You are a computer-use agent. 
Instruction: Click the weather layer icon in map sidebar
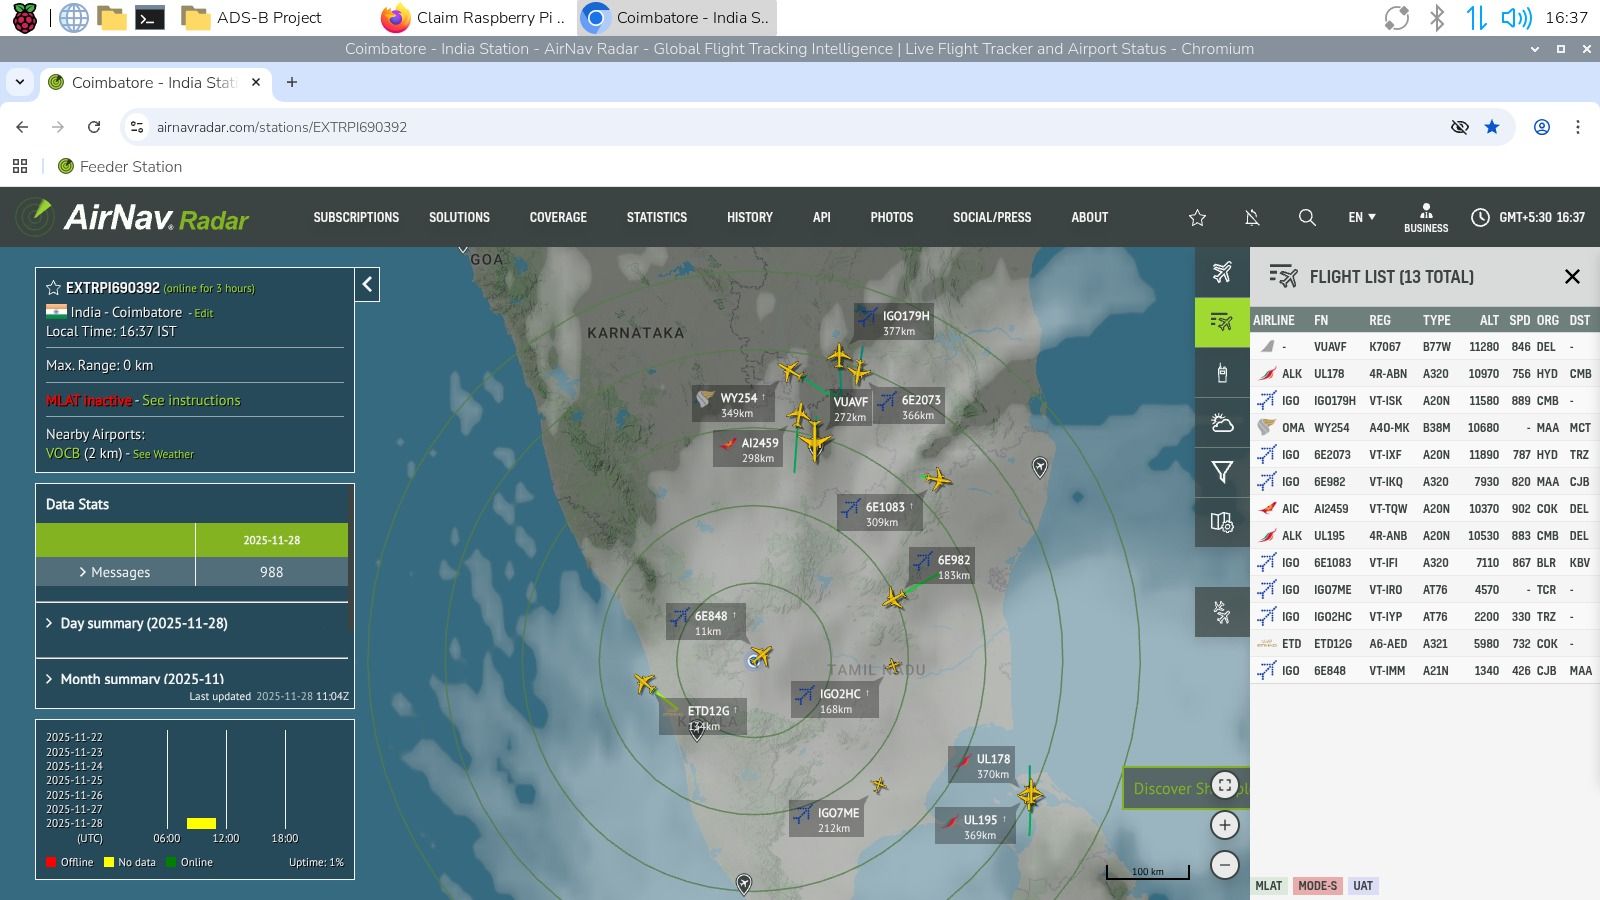point(1222,423)
